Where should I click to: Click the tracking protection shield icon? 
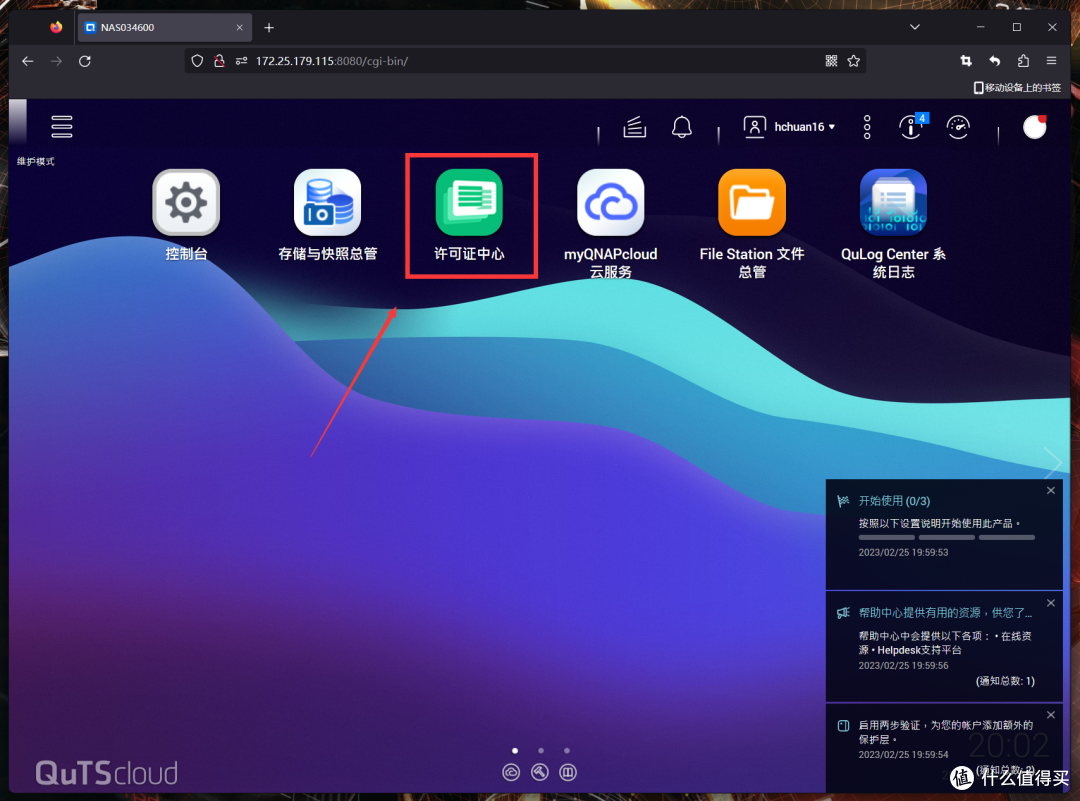point(197,61)
